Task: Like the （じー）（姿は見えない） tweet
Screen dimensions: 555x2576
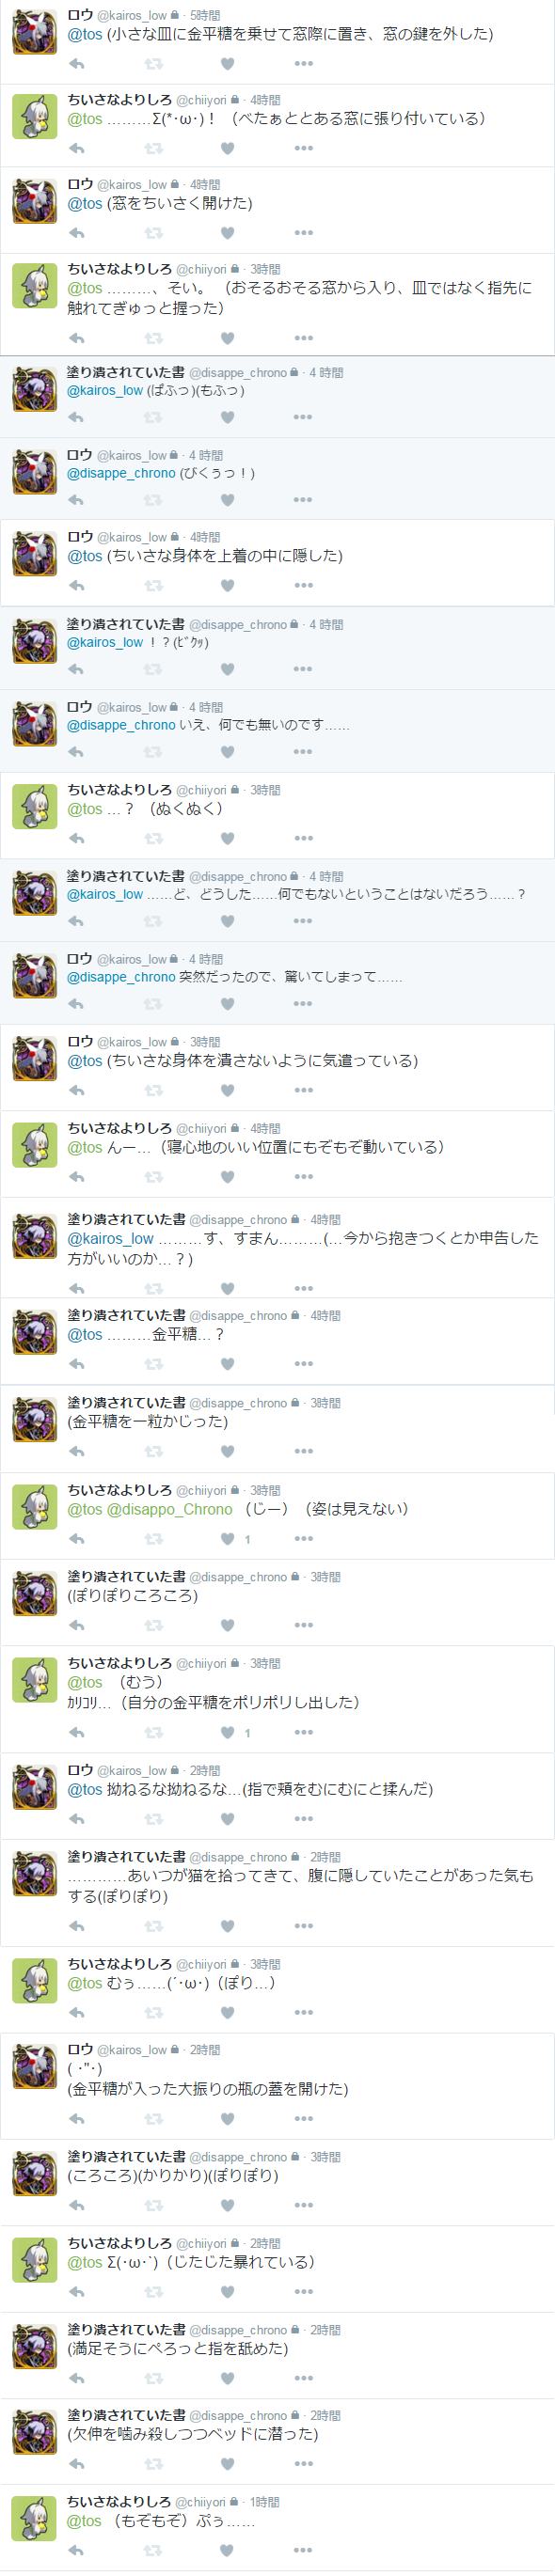Action: coord(227,1539)
